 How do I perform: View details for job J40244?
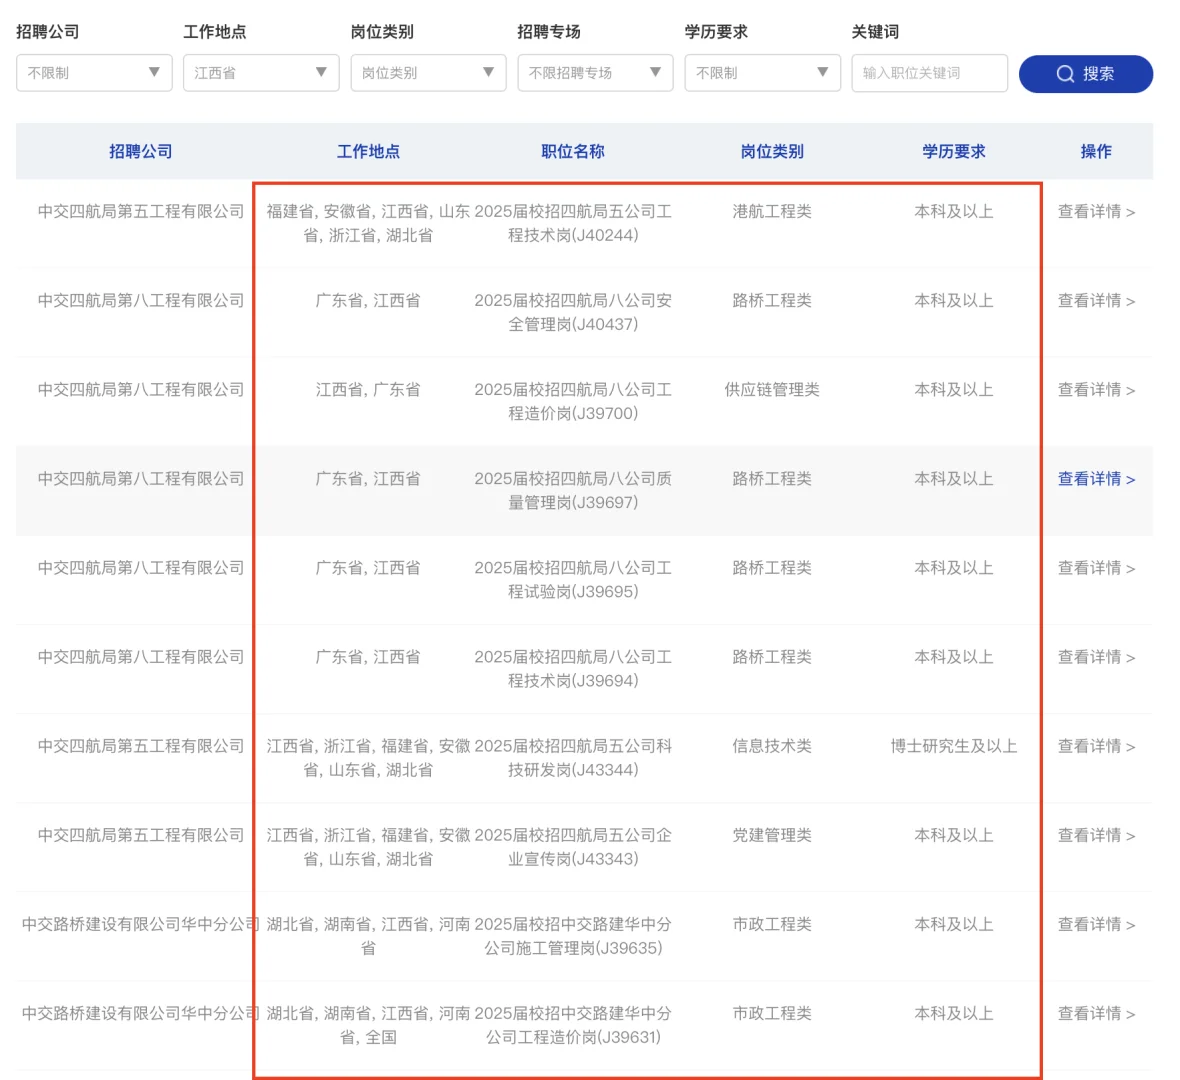pyautogui.click(x=1096, y=211)
